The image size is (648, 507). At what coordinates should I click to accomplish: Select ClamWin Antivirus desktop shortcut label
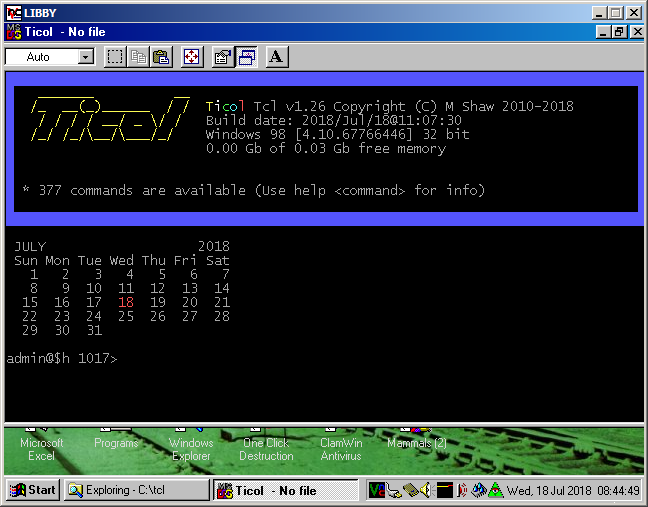[x=341, y=449]
